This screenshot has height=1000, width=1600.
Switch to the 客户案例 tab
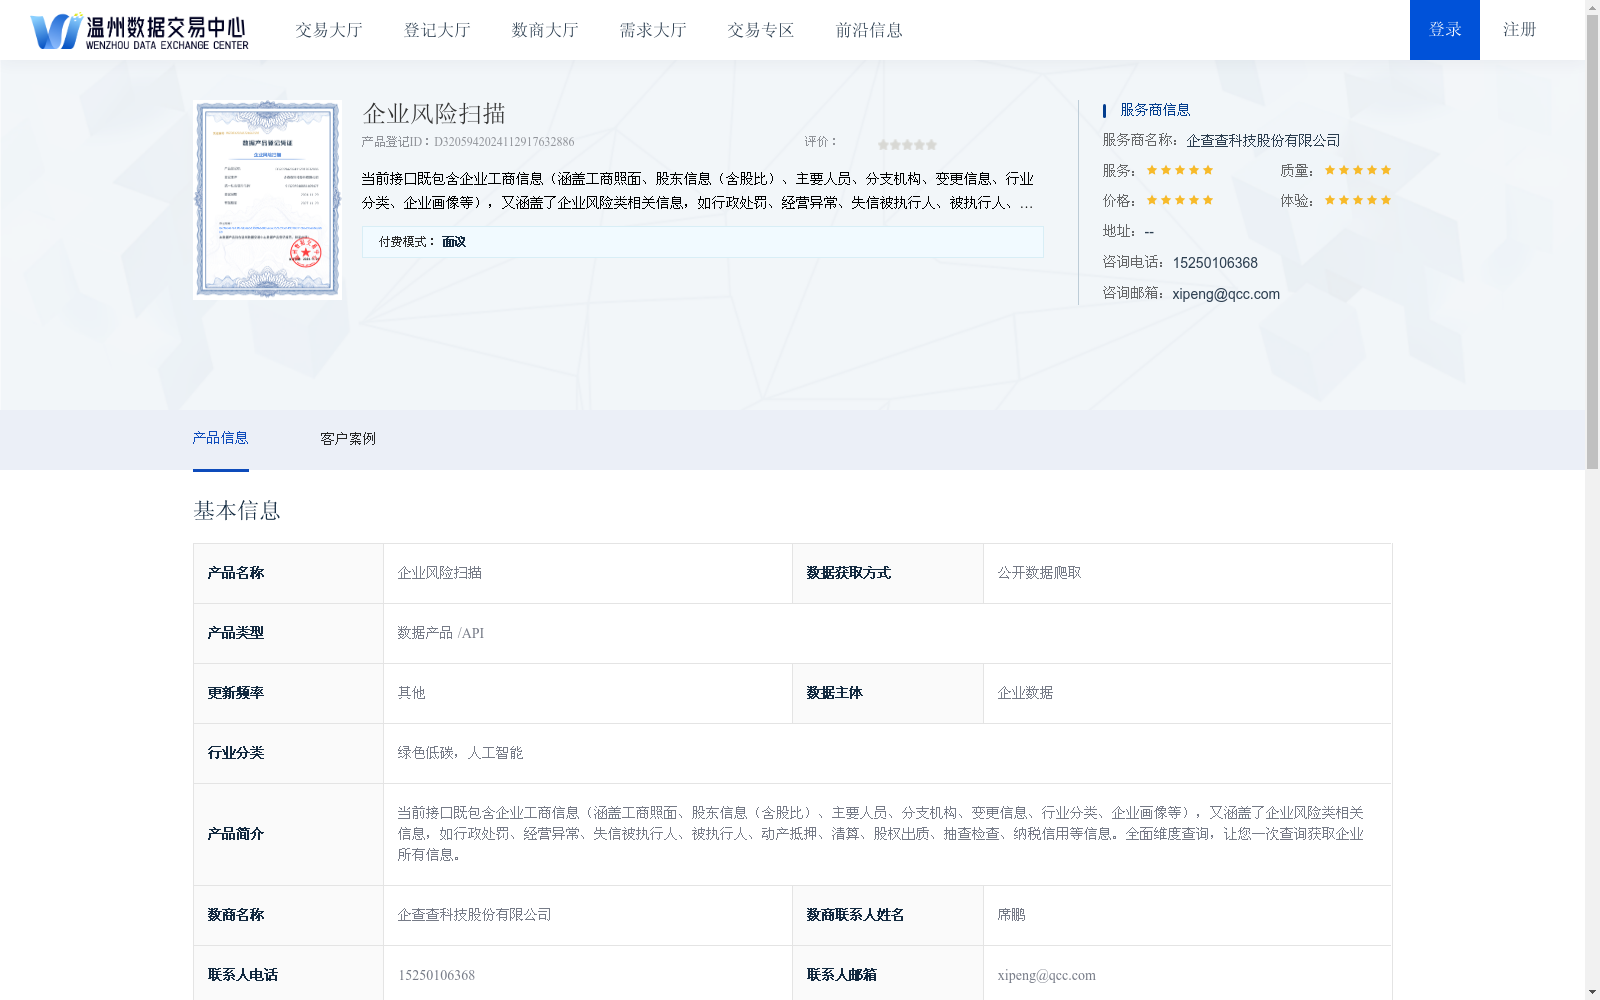pyautogui.click(x=348, y=439)
